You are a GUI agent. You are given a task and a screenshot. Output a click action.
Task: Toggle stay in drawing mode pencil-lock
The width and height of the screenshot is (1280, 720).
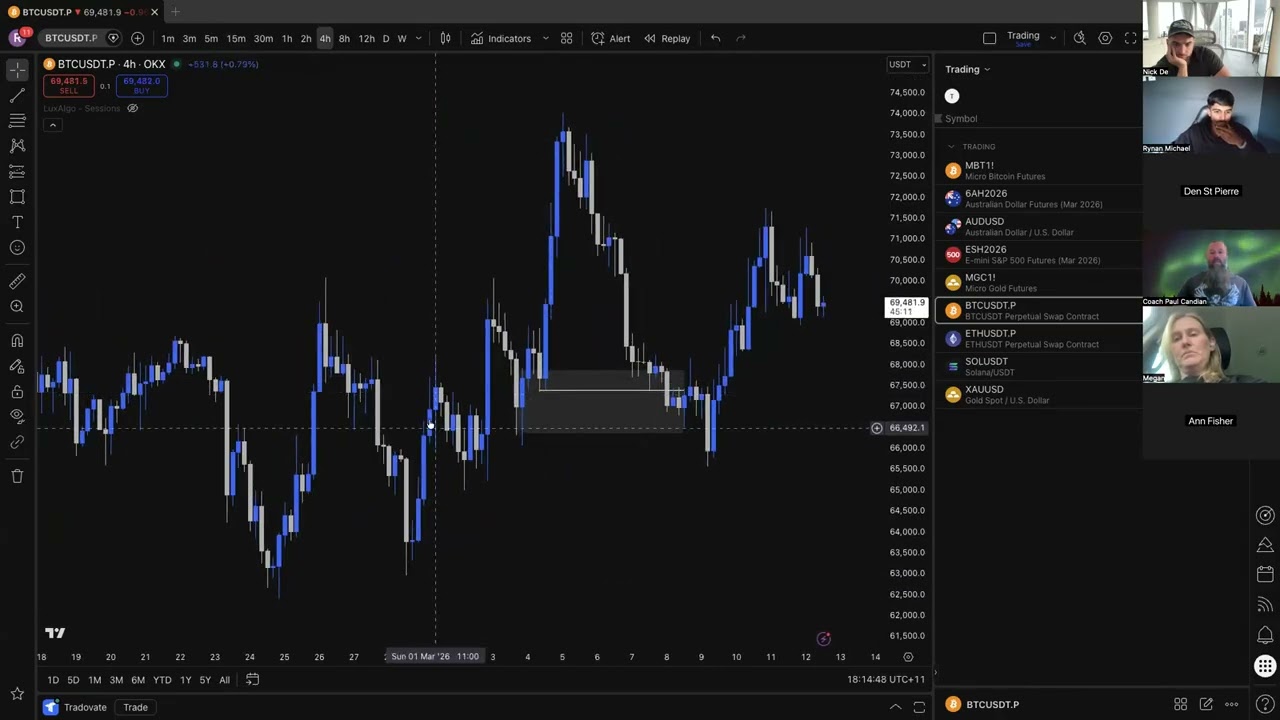pos(17,366)
